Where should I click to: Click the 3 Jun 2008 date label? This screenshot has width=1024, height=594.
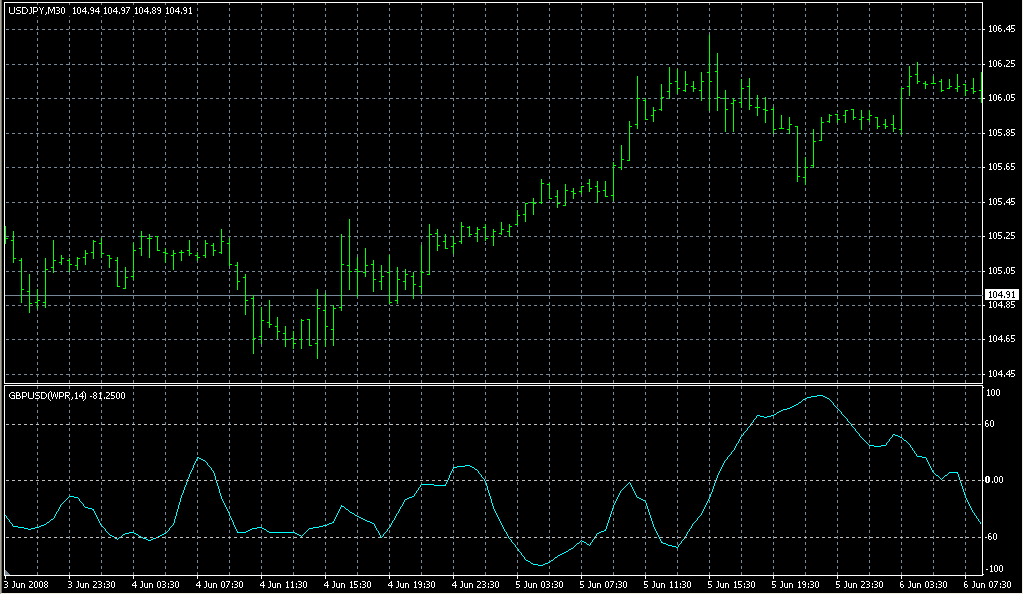coord(26,585)
